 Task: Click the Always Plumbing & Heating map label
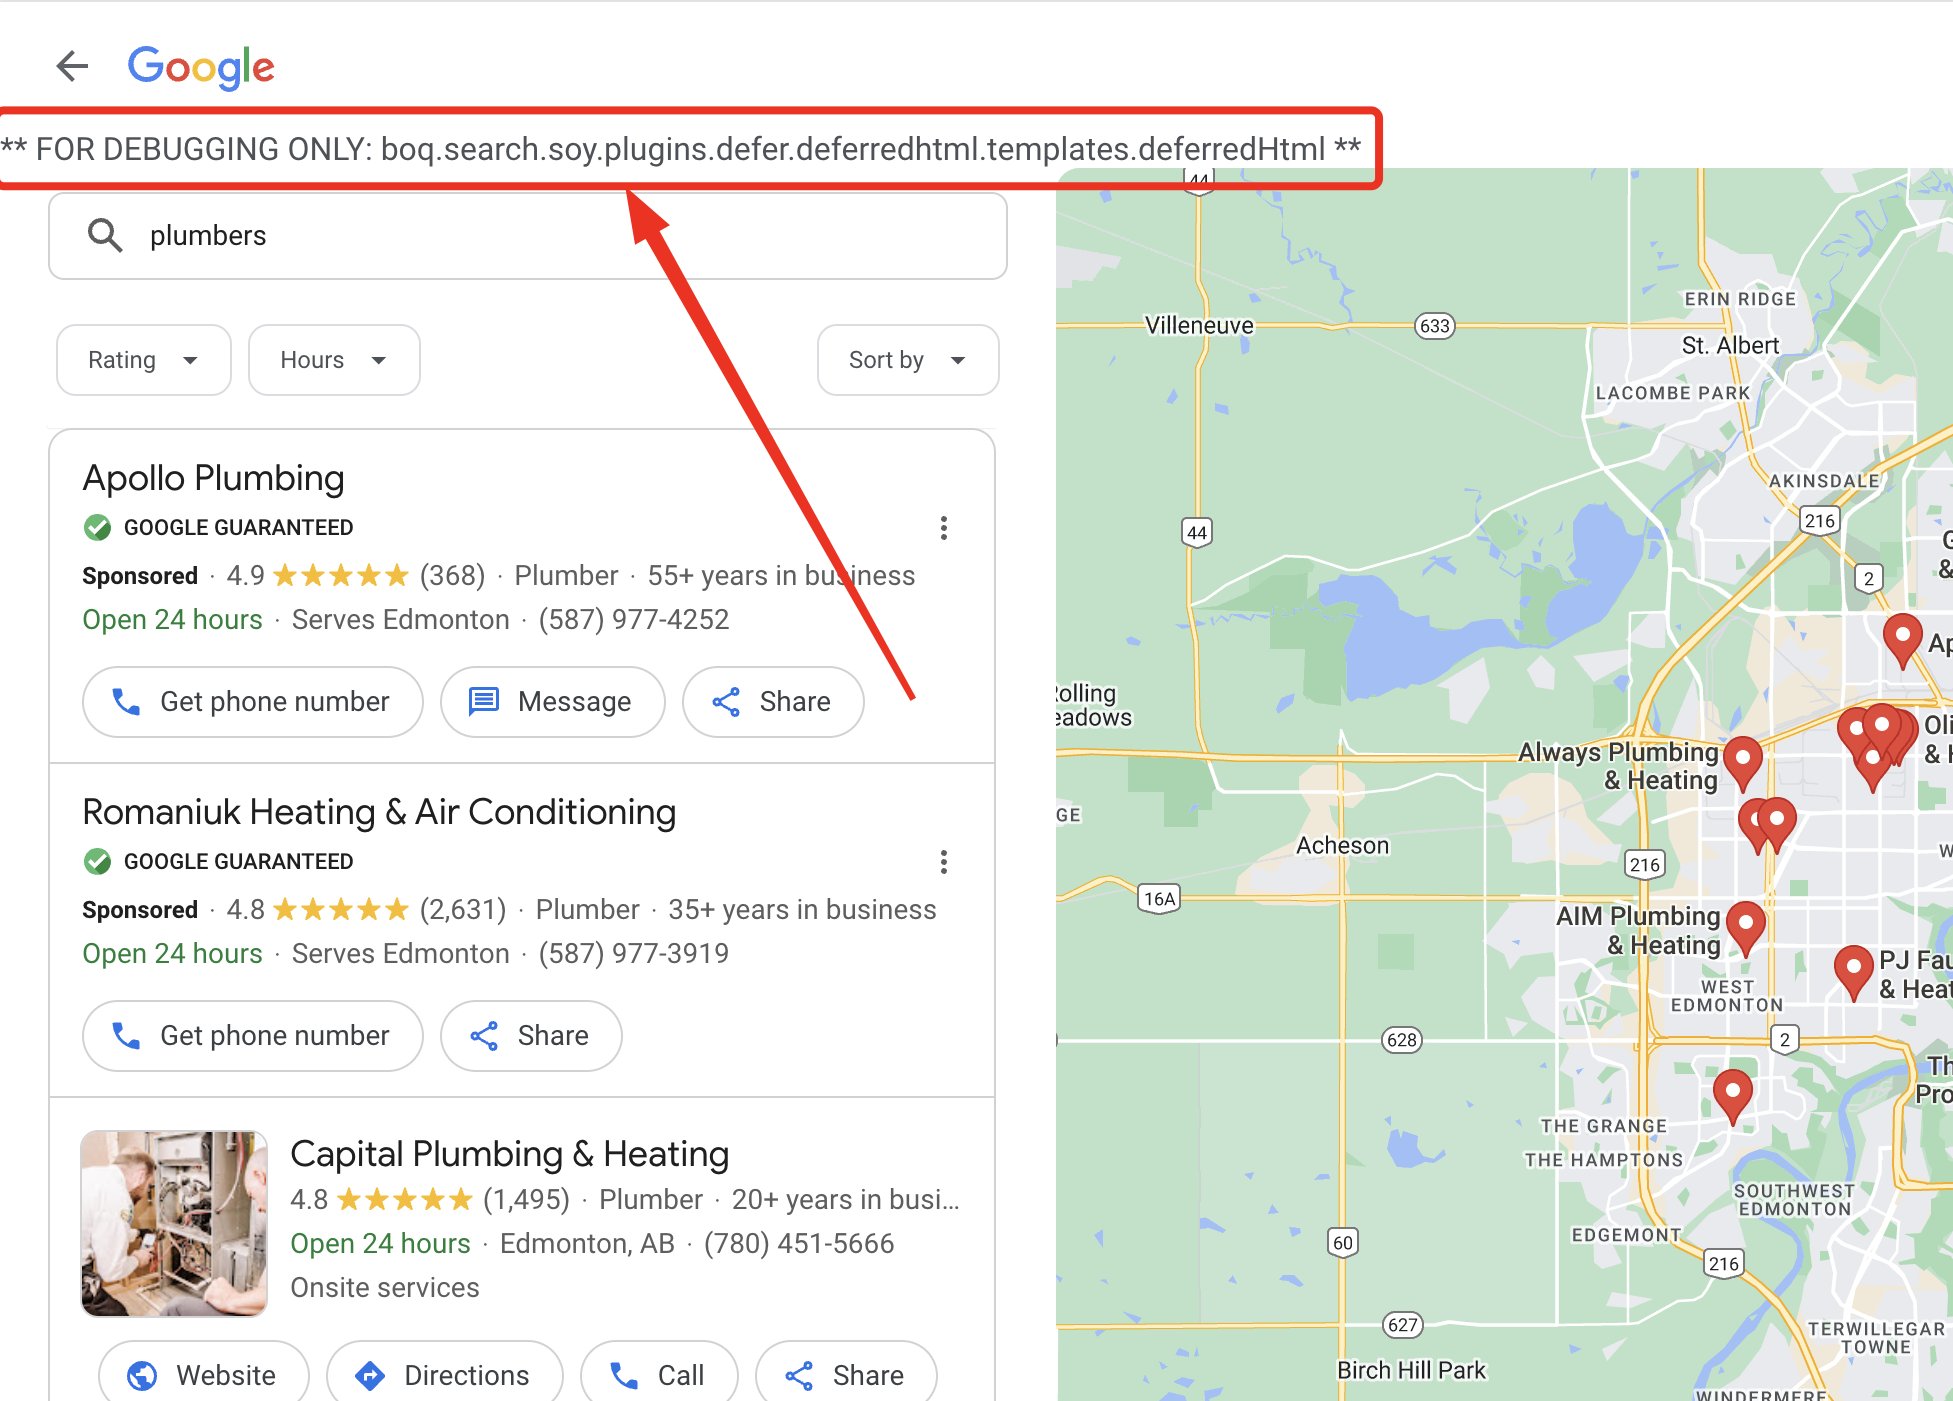coord(1618,766)
